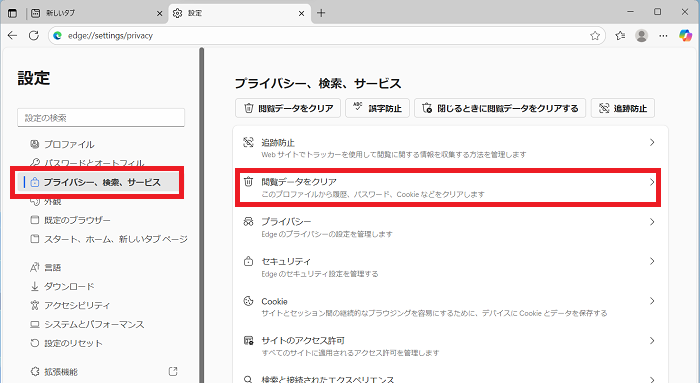Open アクセシビリティ settings in the sidebar
Image resolution: width=700 pixels, height=383 pixels.
click(x=70, y=305)
